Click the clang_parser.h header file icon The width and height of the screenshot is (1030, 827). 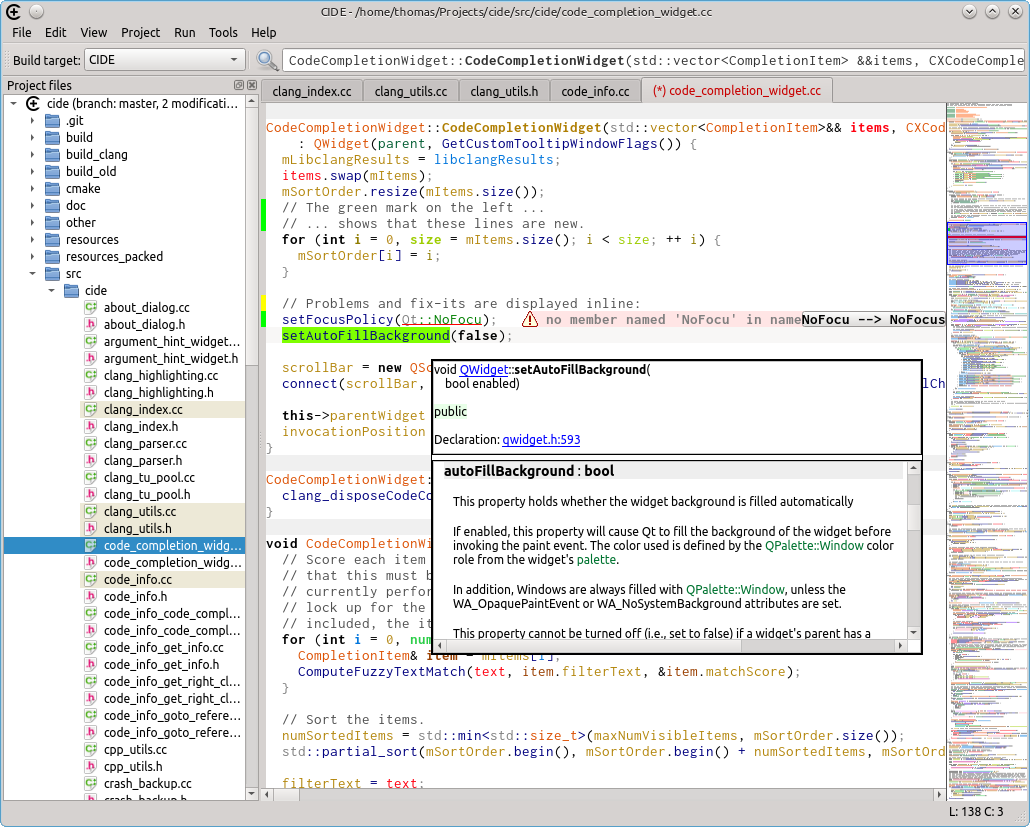90,461
